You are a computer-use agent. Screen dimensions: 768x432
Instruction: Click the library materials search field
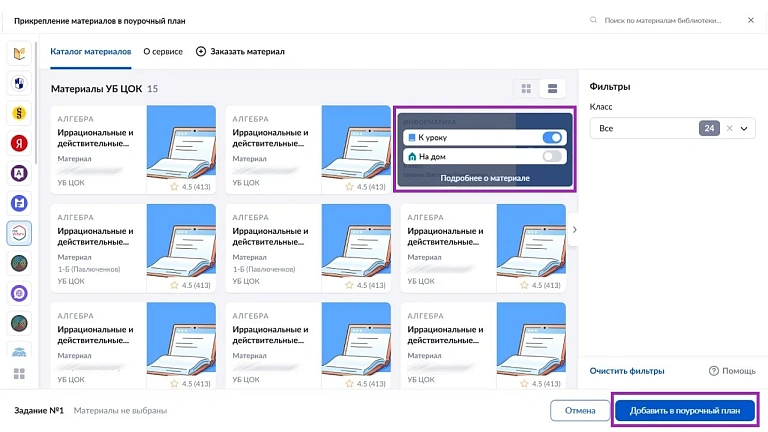662,20
